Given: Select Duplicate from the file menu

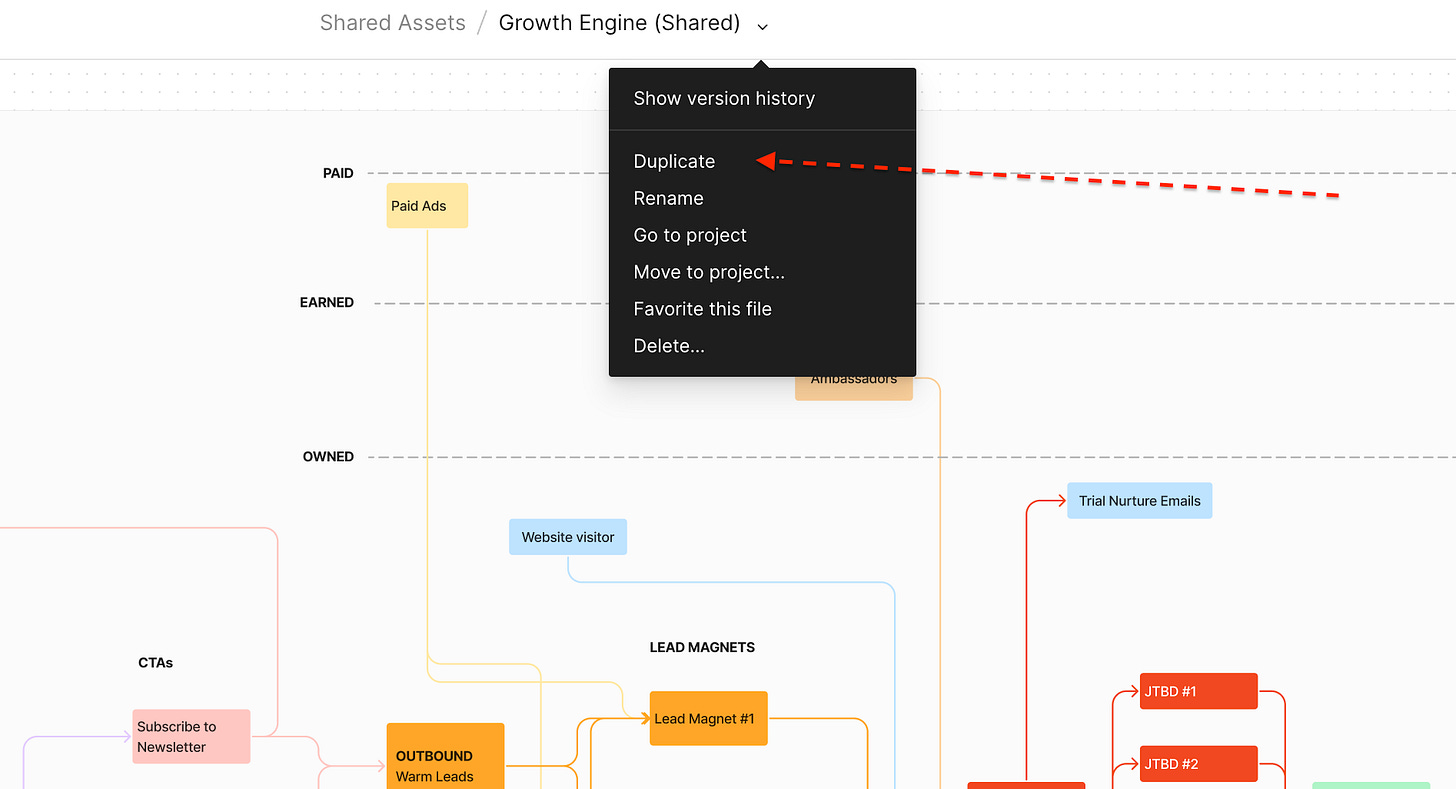Looking at the screenshot, I should tap(762, 161).
